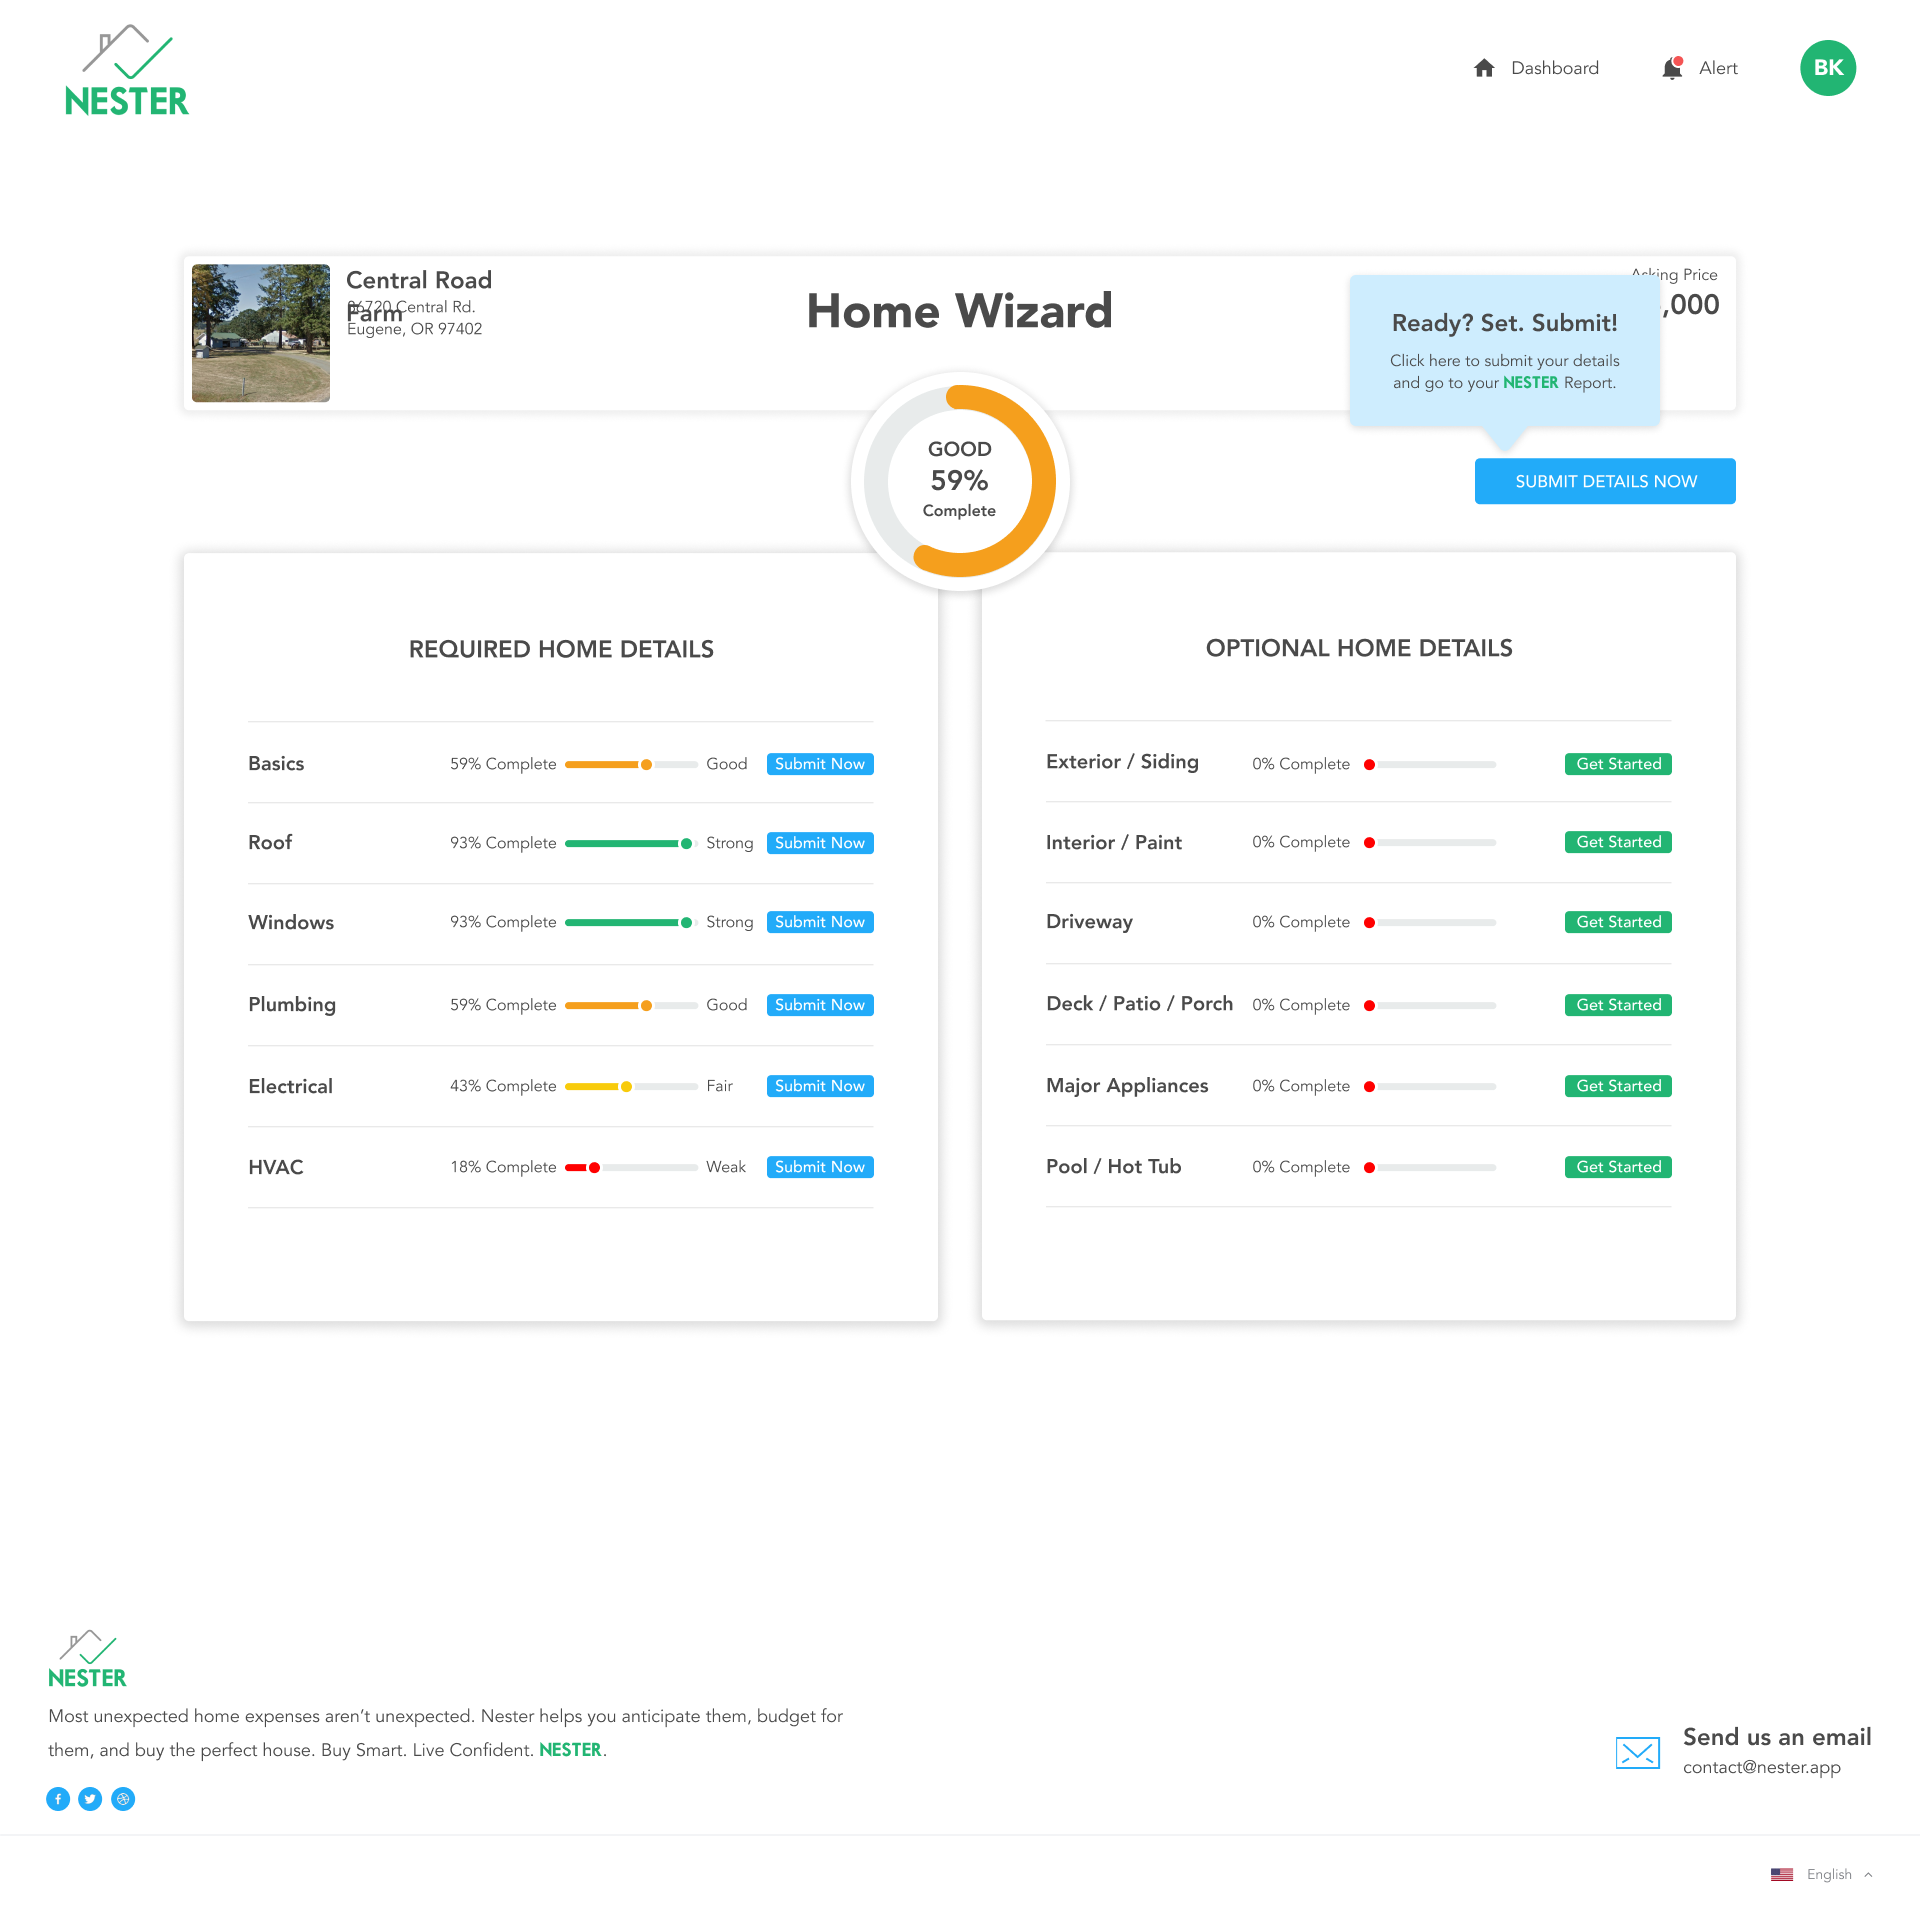Click the footer NESTER logo
The width and height of the screenshot is (1920, 1922).
pyautogui.click(x=87, y=1659)
